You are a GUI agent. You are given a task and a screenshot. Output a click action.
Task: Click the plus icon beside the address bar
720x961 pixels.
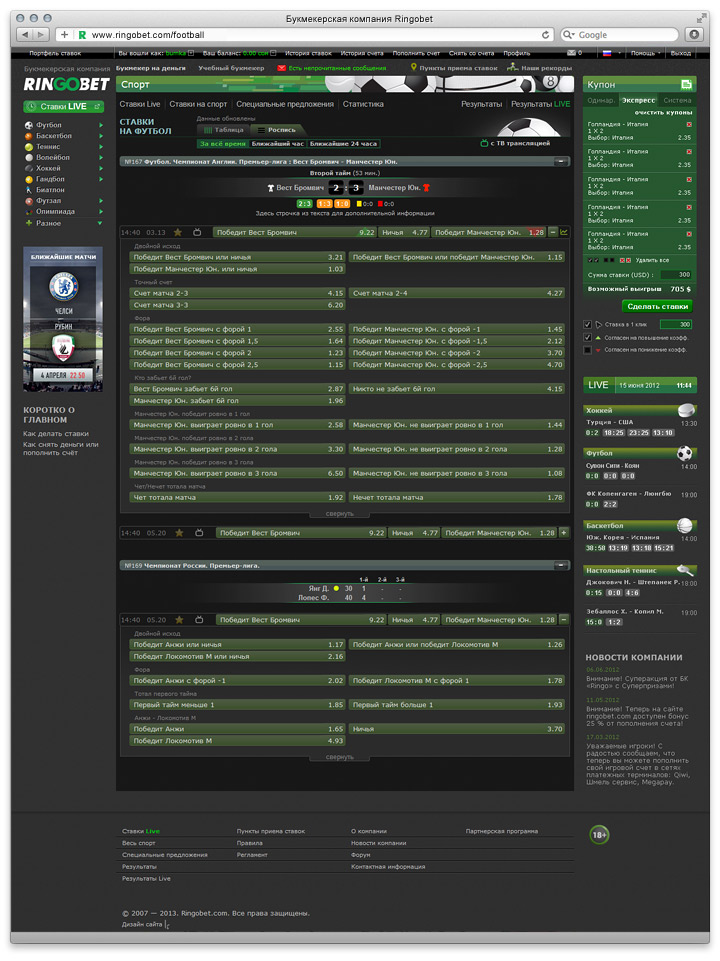[64, 35]
